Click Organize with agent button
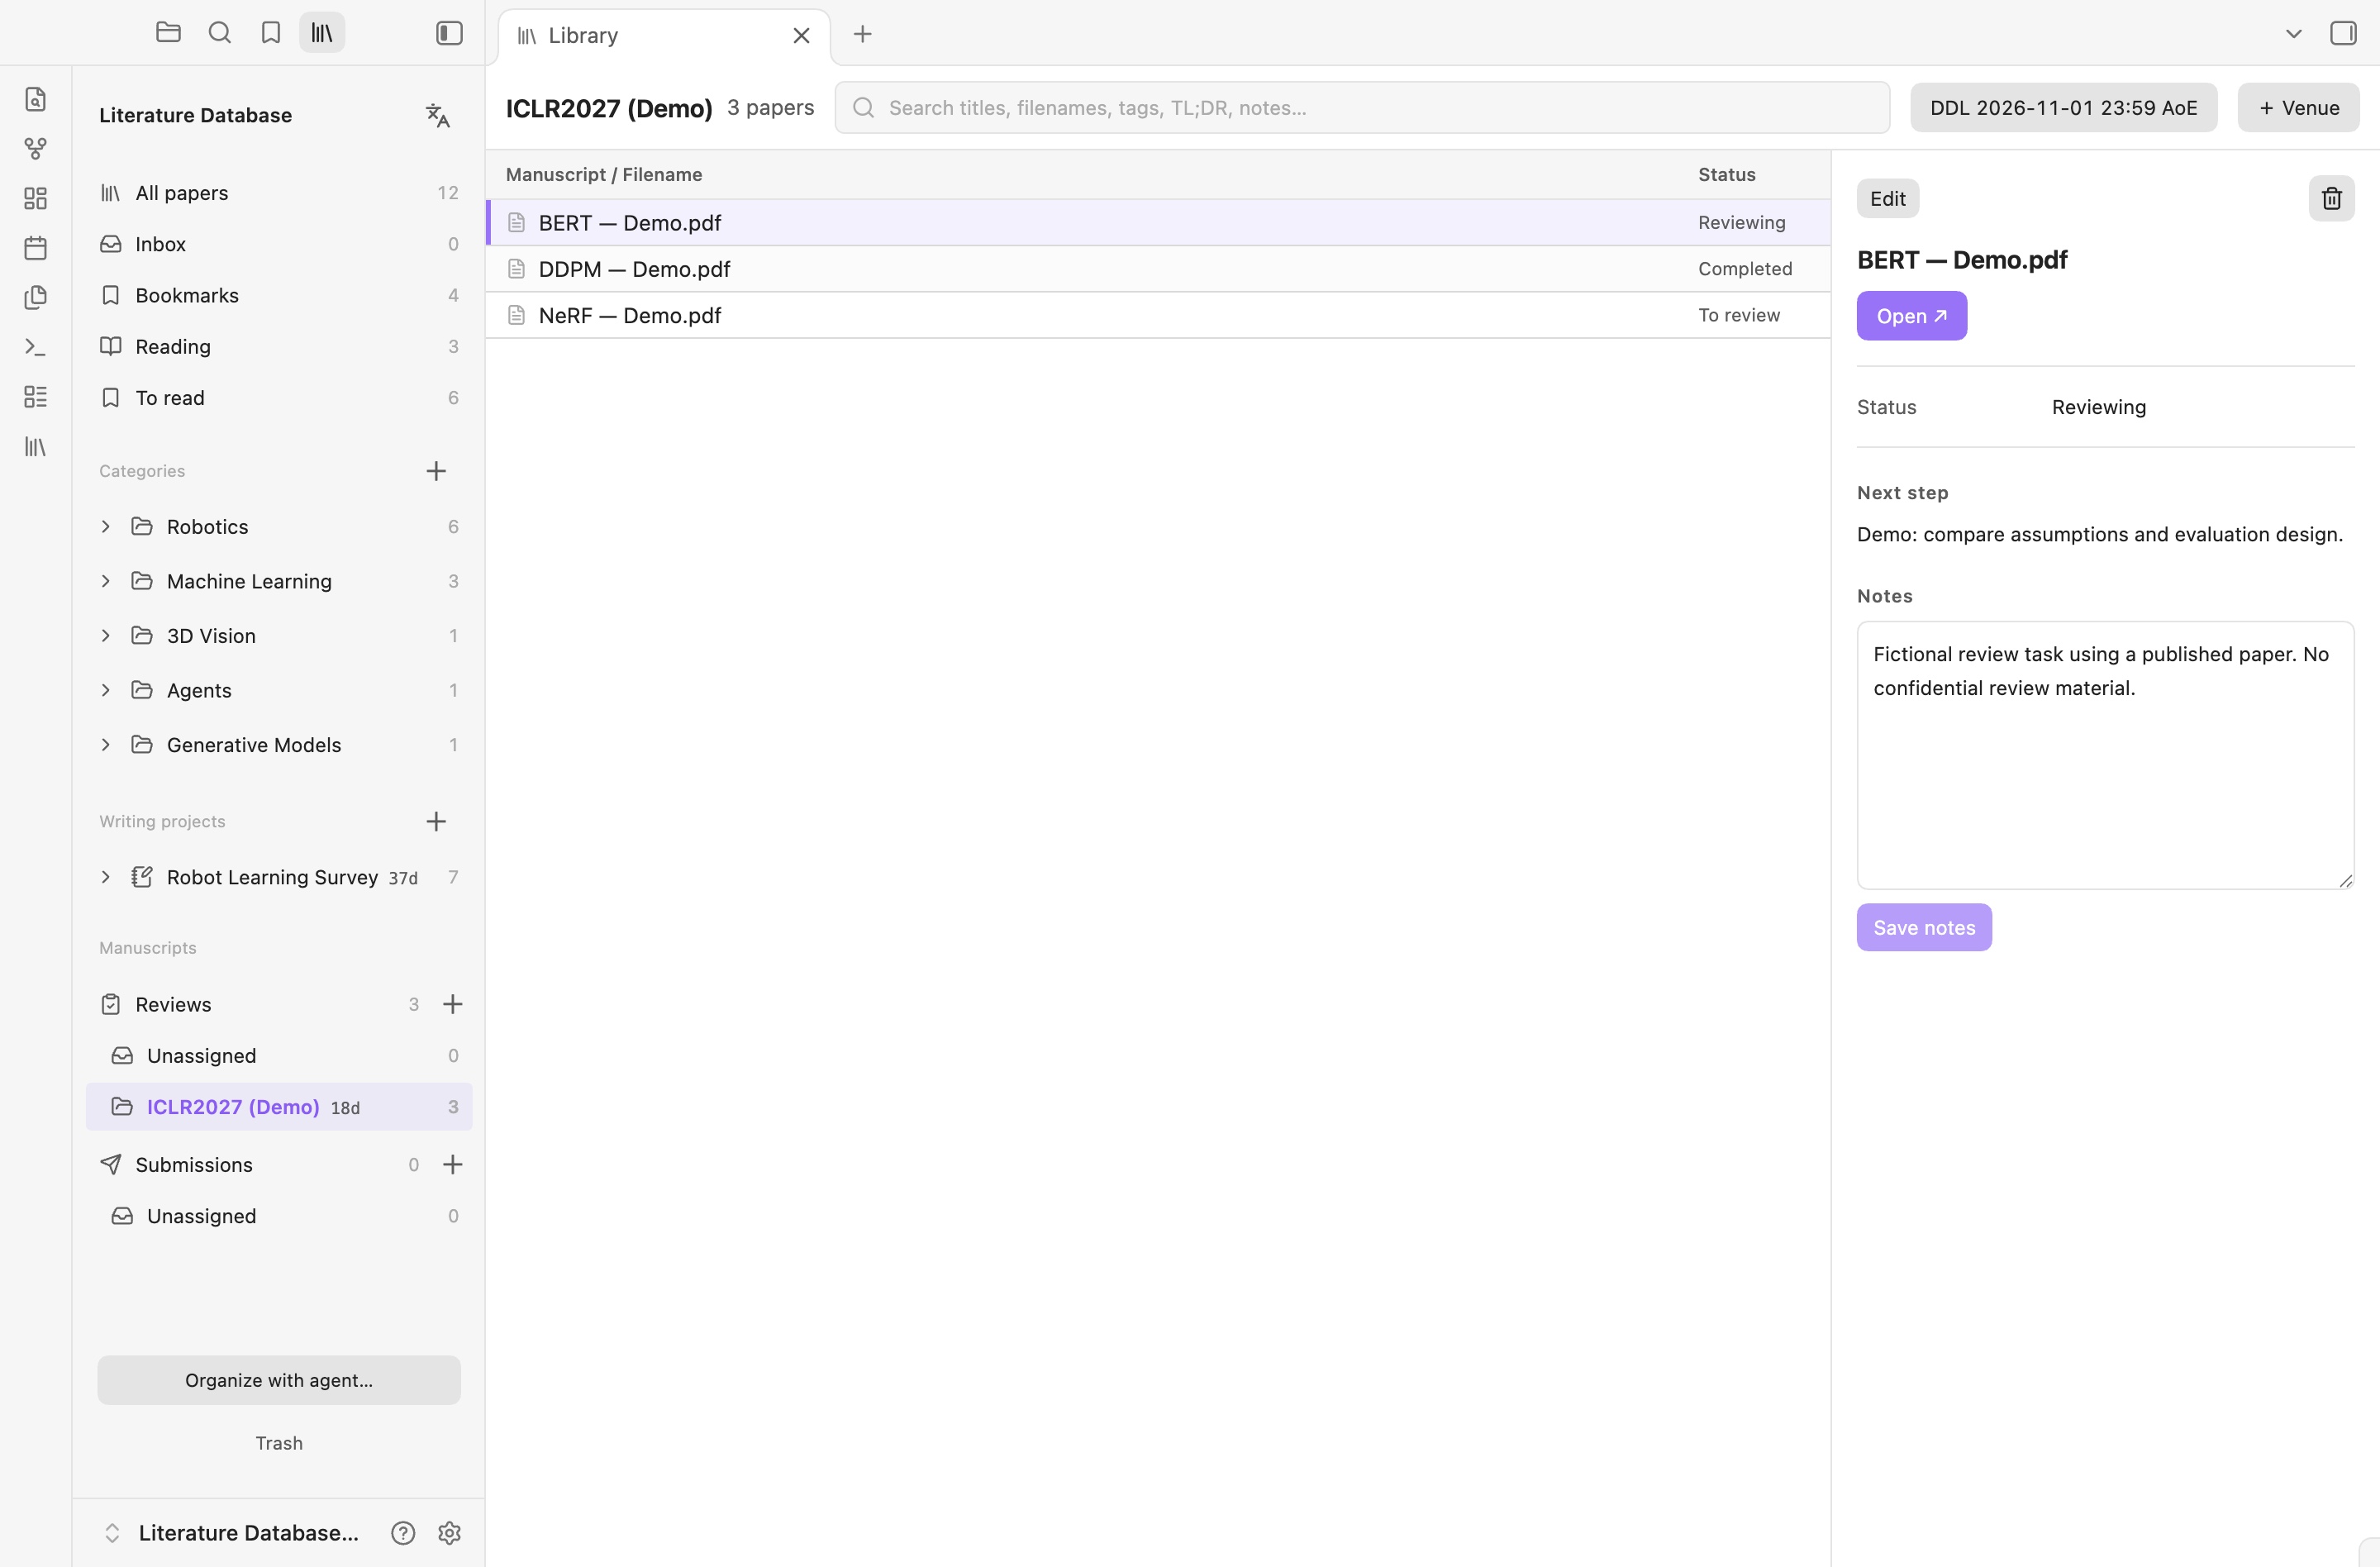Screen dimensions: 2380x1567 click(x=279, y=1380)
